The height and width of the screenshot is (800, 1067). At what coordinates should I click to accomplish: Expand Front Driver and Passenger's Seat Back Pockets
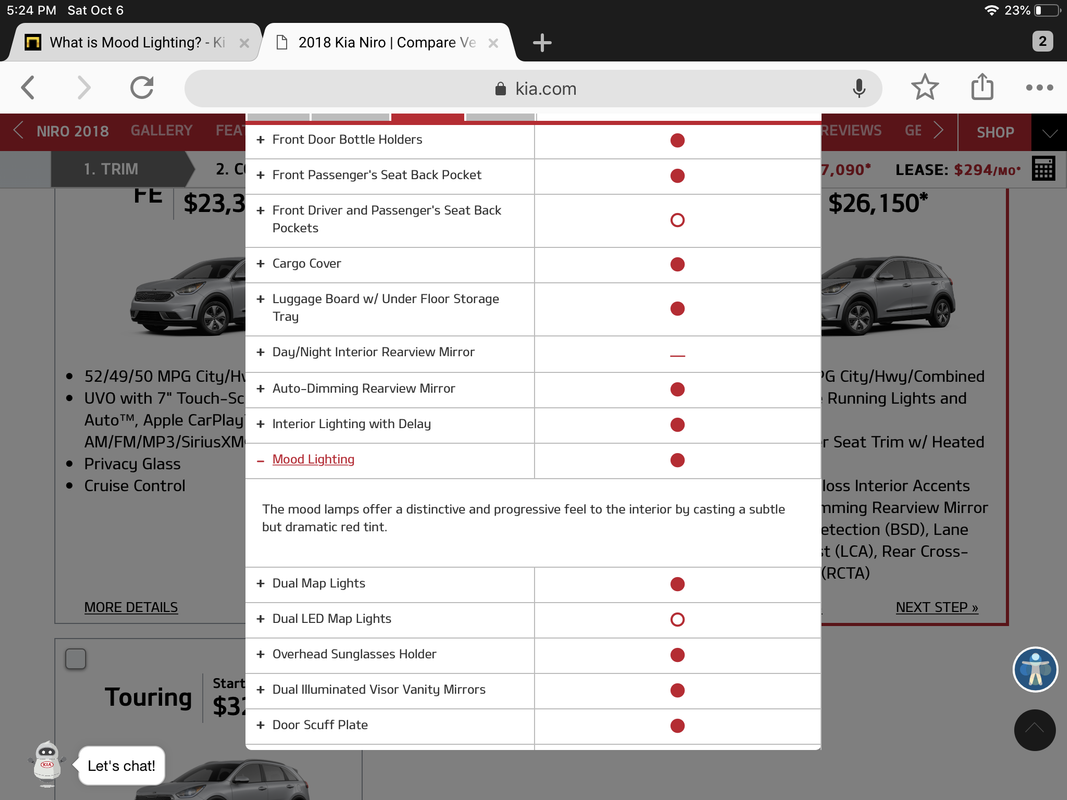point(260,210)
